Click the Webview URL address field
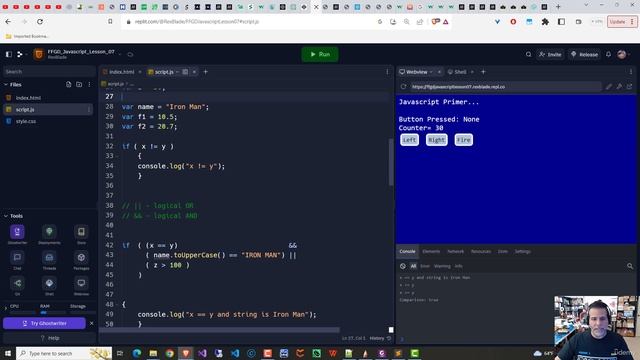Viewport: 640px width, 360px height. (x=506, y=87)
